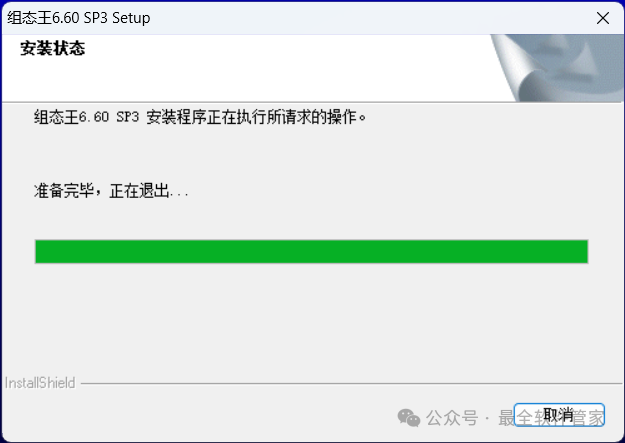Click the 安装状态 heading
625x443 pixels.
pyautogui.click(x=52, y=48)
